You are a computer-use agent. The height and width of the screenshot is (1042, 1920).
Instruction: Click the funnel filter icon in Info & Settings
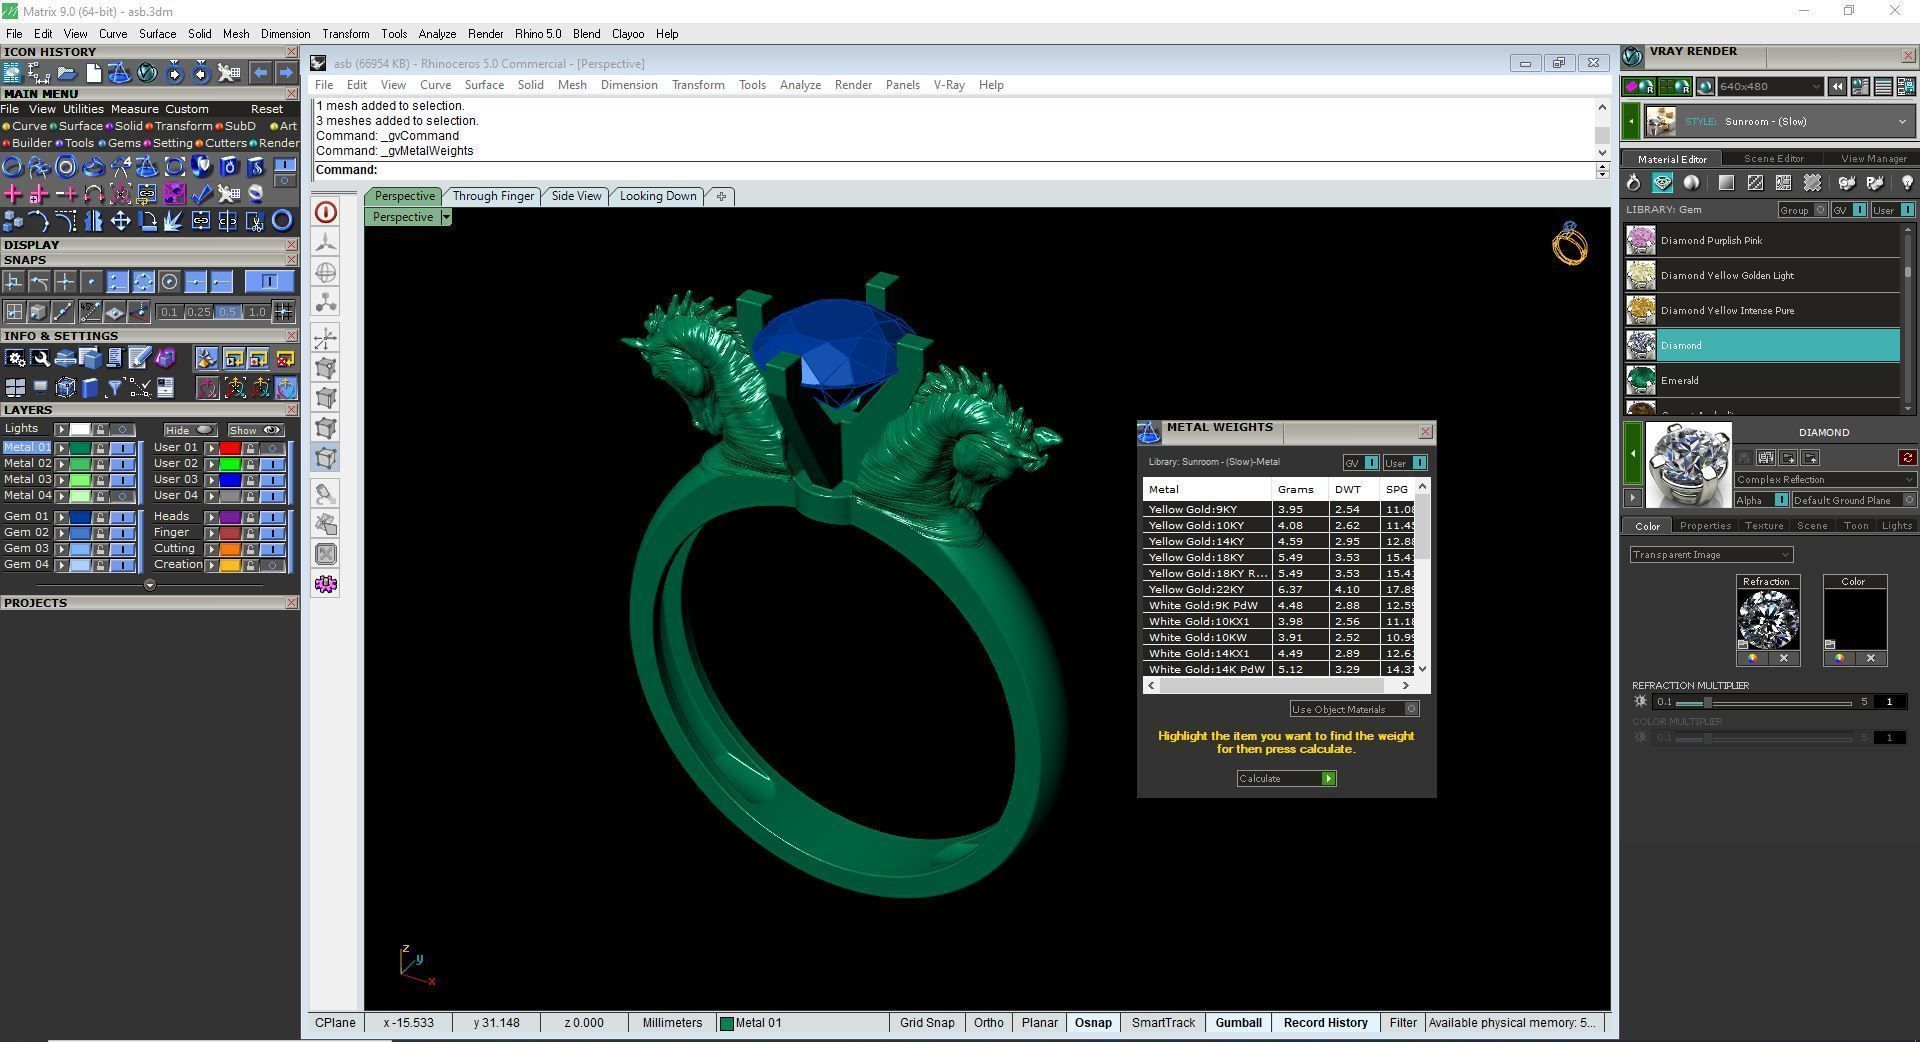pos(114,388)
